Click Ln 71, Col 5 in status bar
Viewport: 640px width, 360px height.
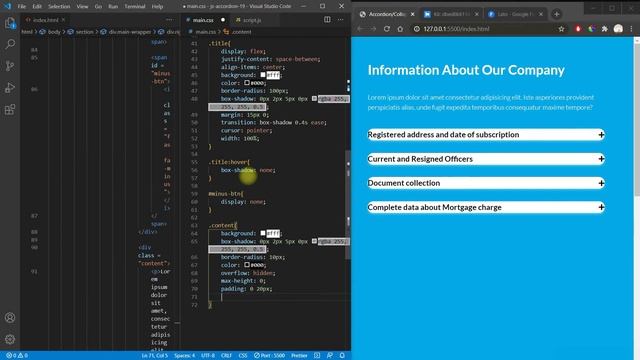(155, 356)
